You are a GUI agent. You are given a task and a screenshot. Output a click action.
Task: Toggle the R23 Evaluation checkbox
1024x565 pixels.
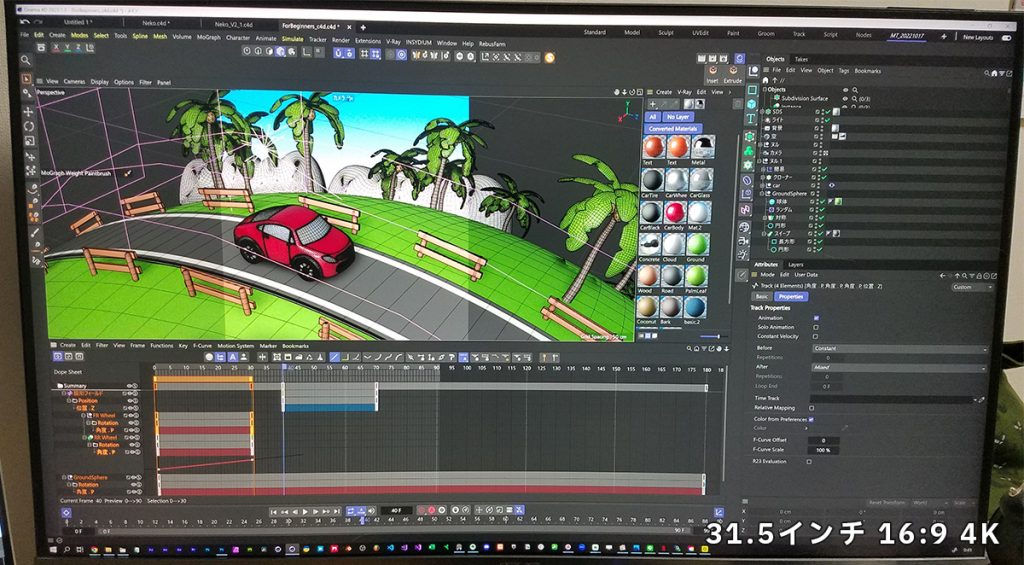809,462
